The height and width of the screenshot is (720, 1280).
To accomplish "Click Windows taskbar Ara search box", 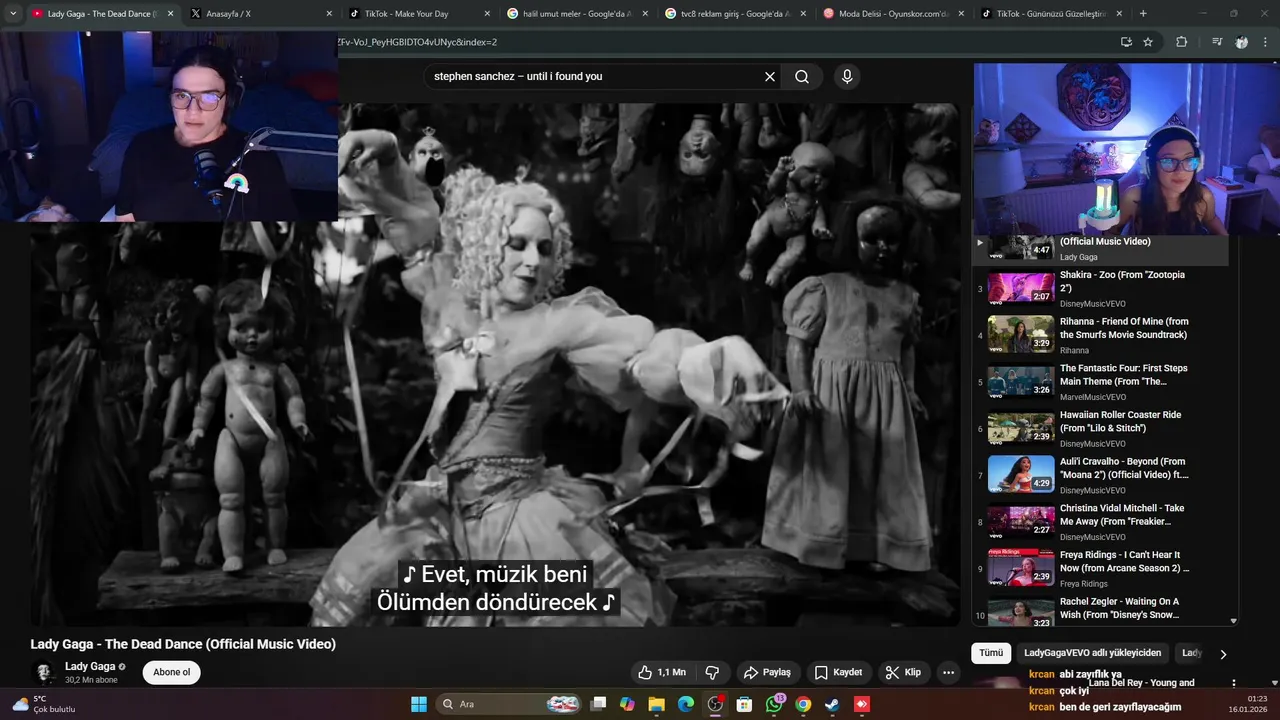I will pyautogui.click(x=510, y=704).
